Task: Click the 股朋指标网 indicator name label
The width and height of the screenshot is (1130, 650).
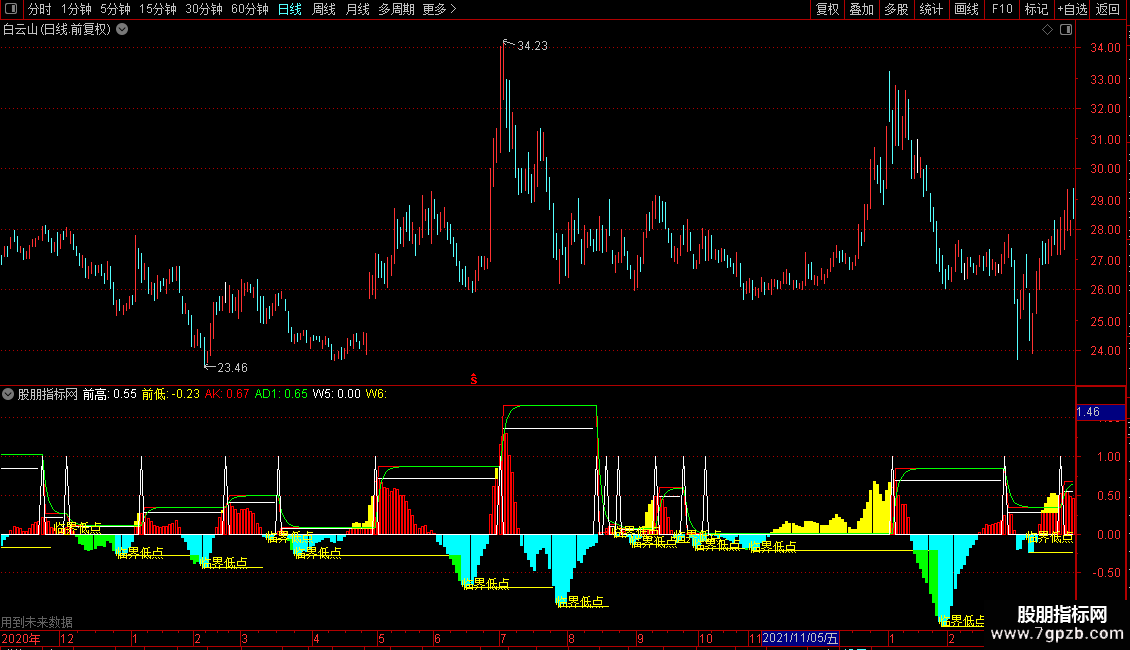Action: click(x=48, y=394)
